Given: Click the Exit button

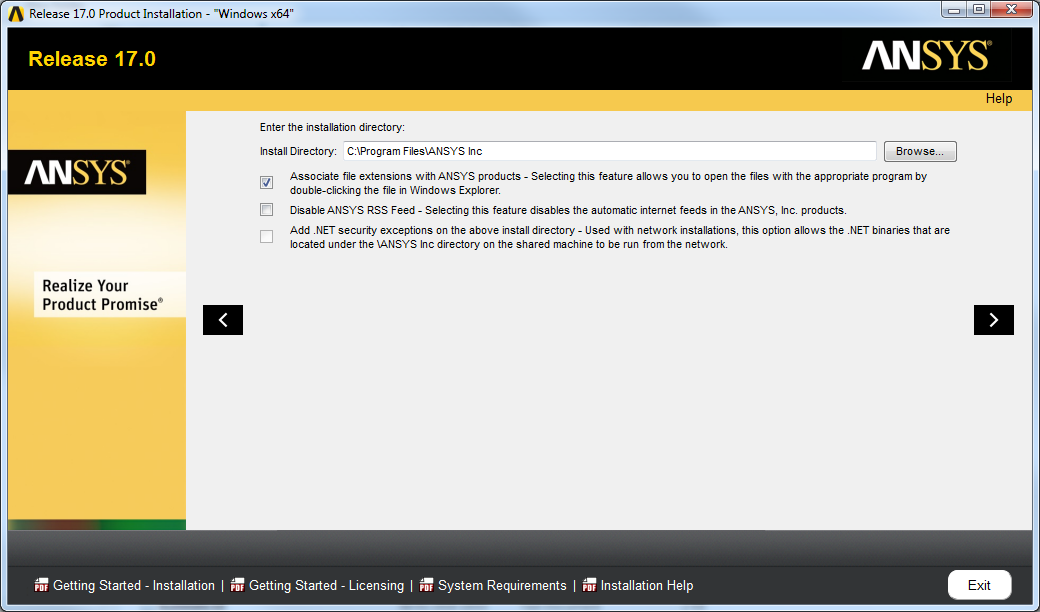Looking at the screenshot, I should point(979,585).
